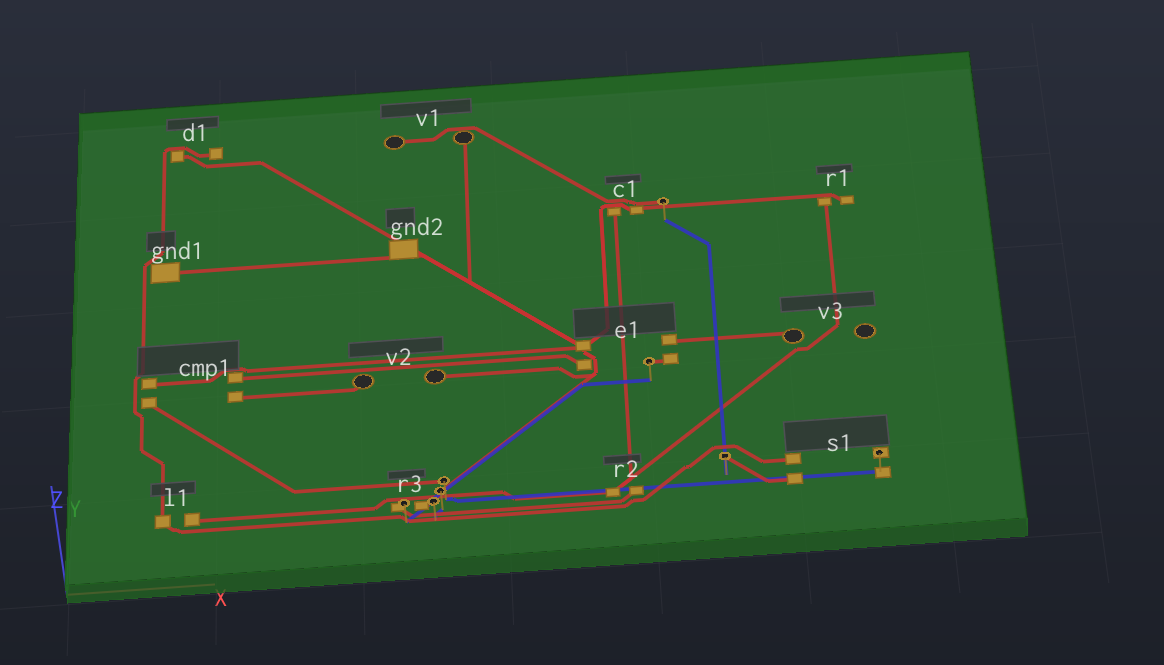Click the v2 component label
Screen dimensions: 1164x665
(397, 357)
